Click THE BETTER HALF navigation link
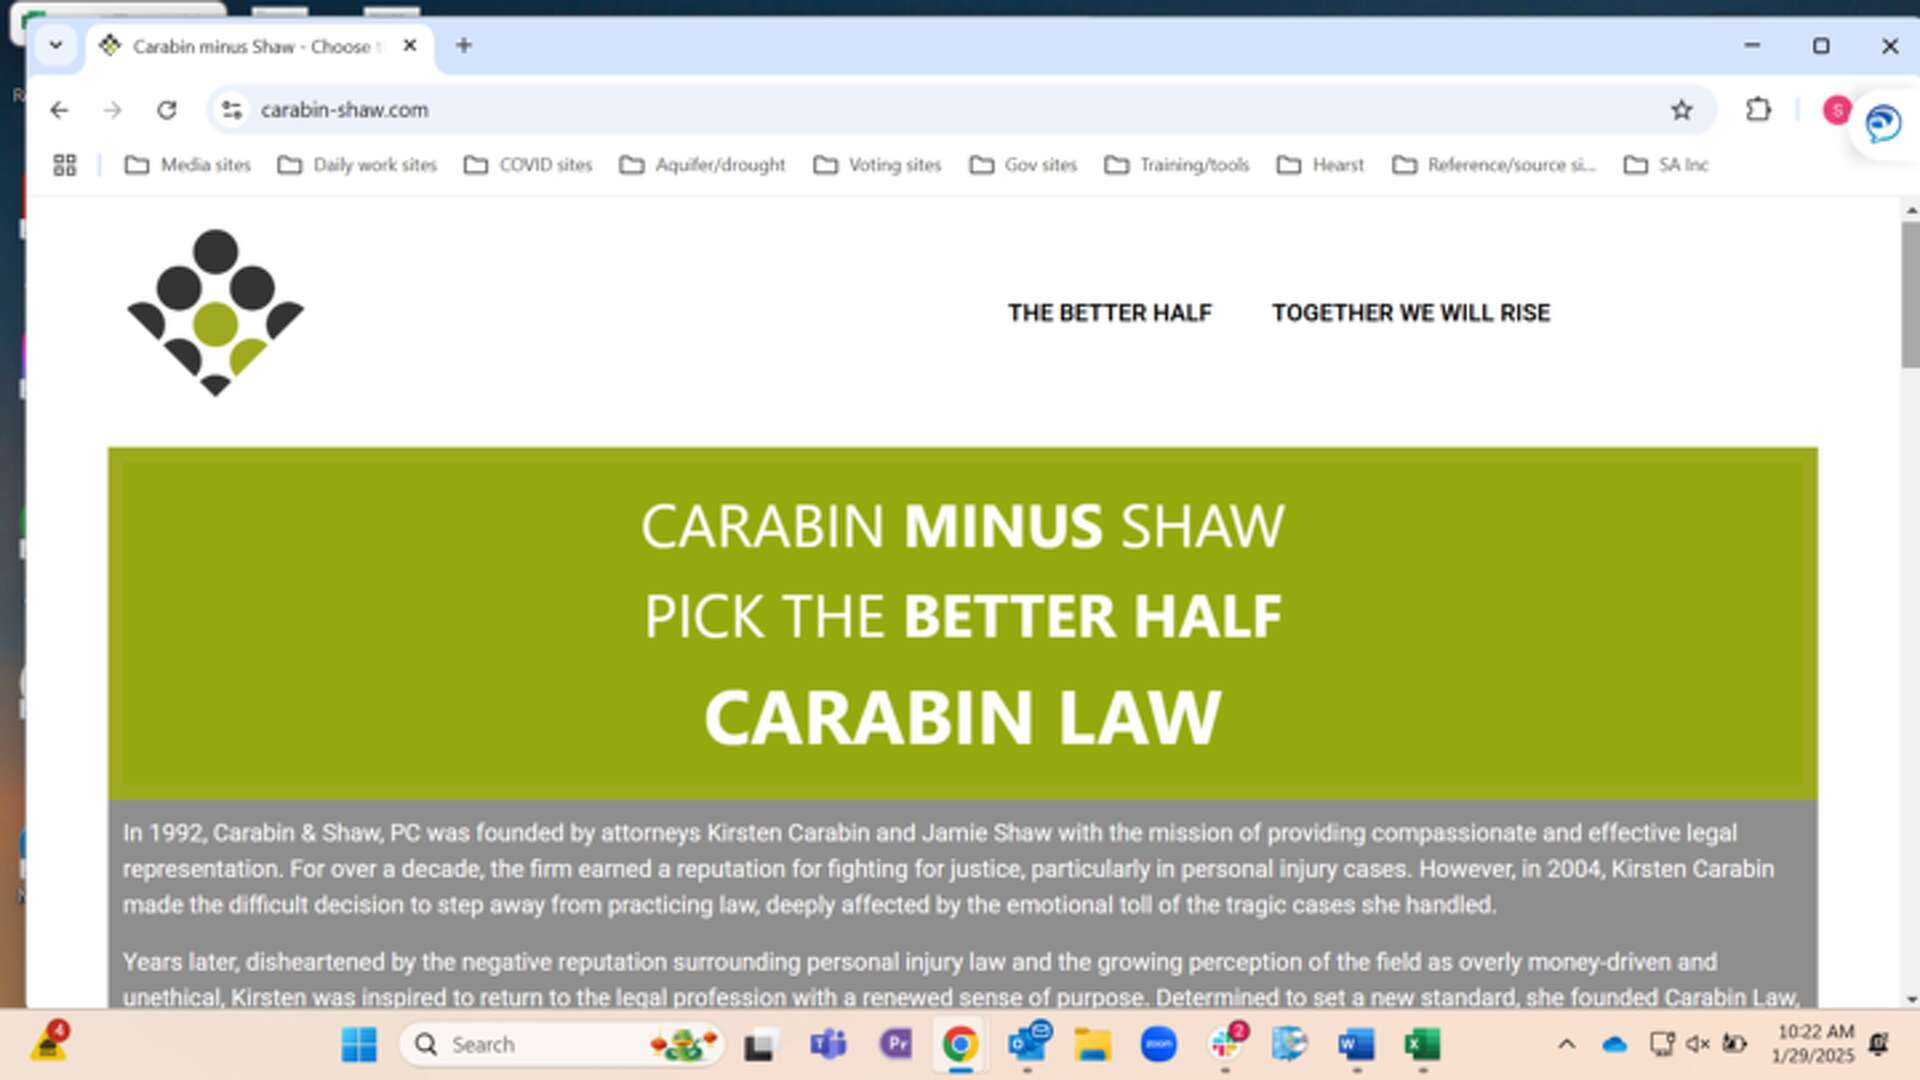The image size is (1920, 1080). click(x=1111, y=313)
